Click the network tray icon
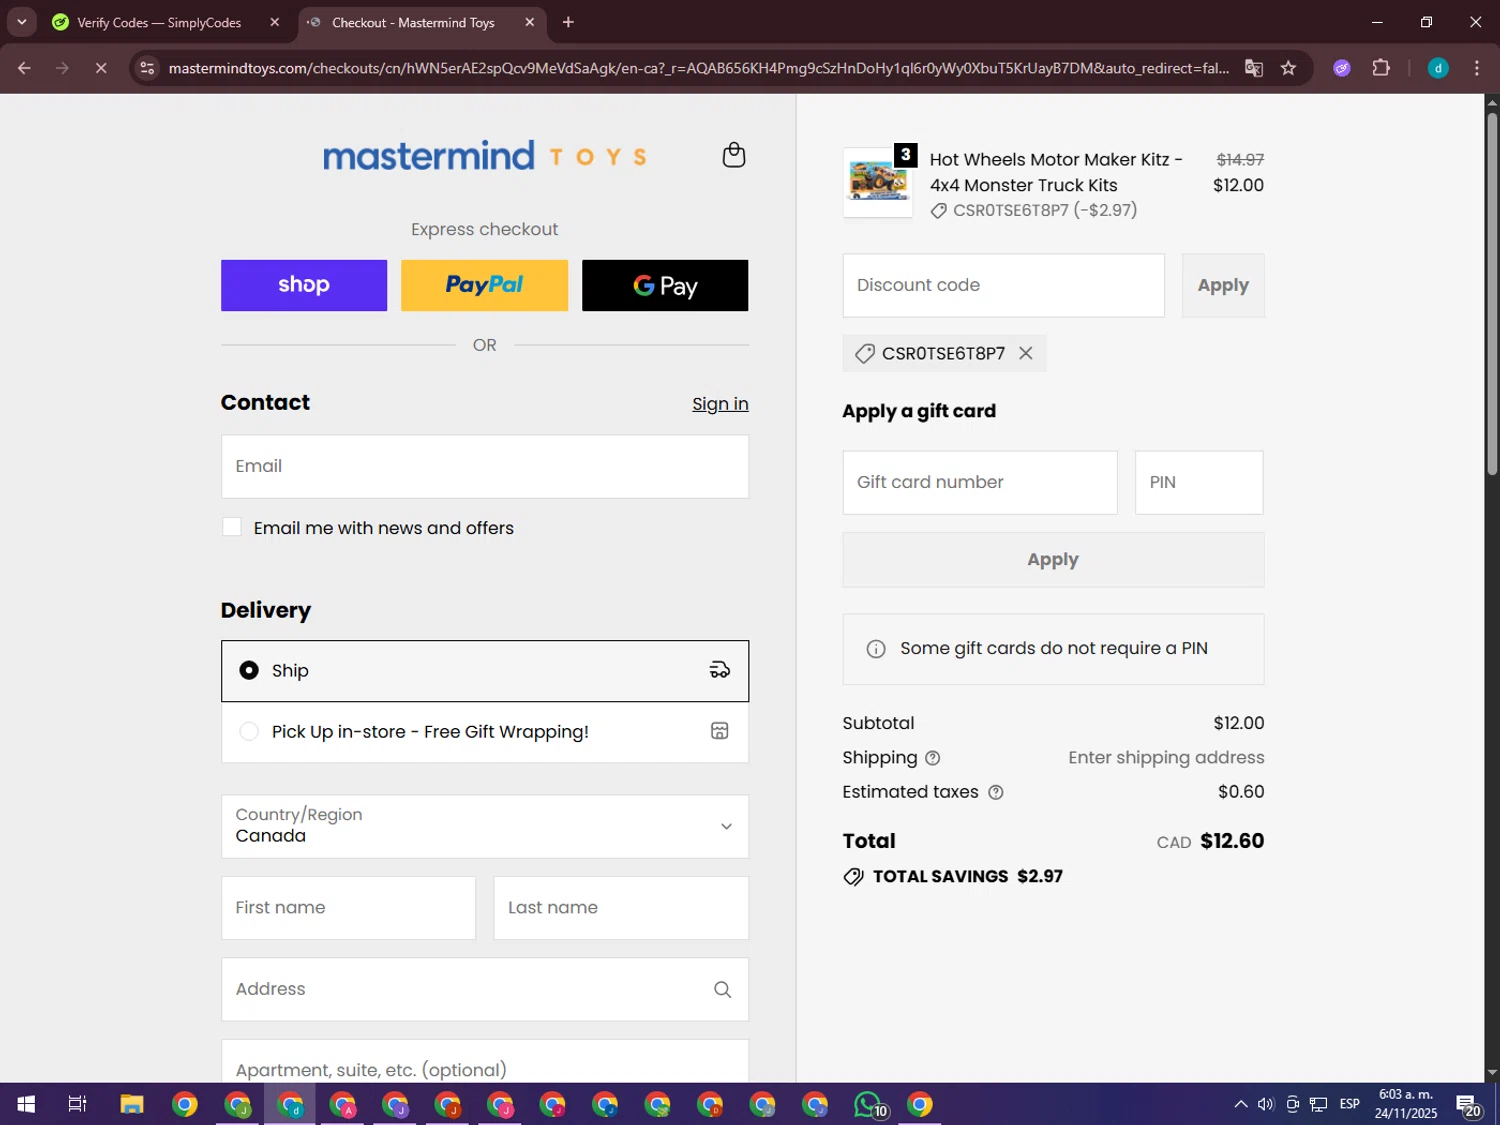The image size is (1500, 1125). pyautogui.click(x=1319, y=1104)
